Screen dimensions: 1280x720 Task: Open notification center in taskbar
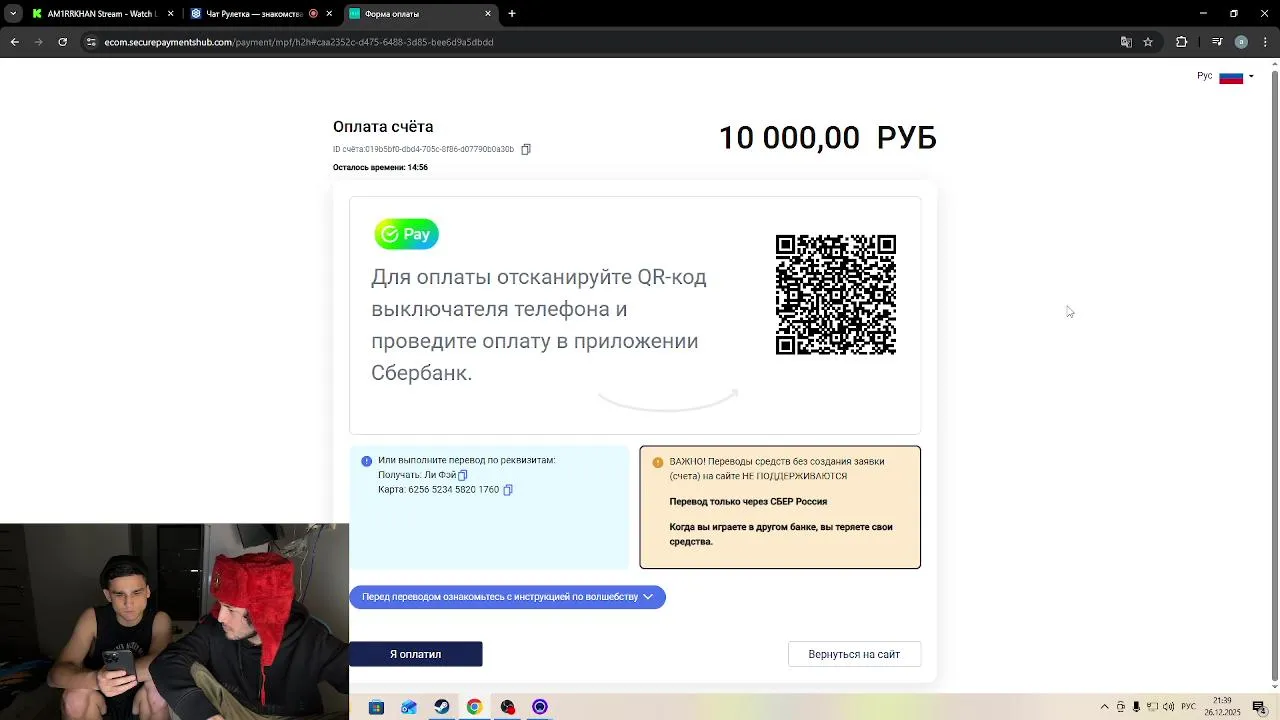(1260, 707)
